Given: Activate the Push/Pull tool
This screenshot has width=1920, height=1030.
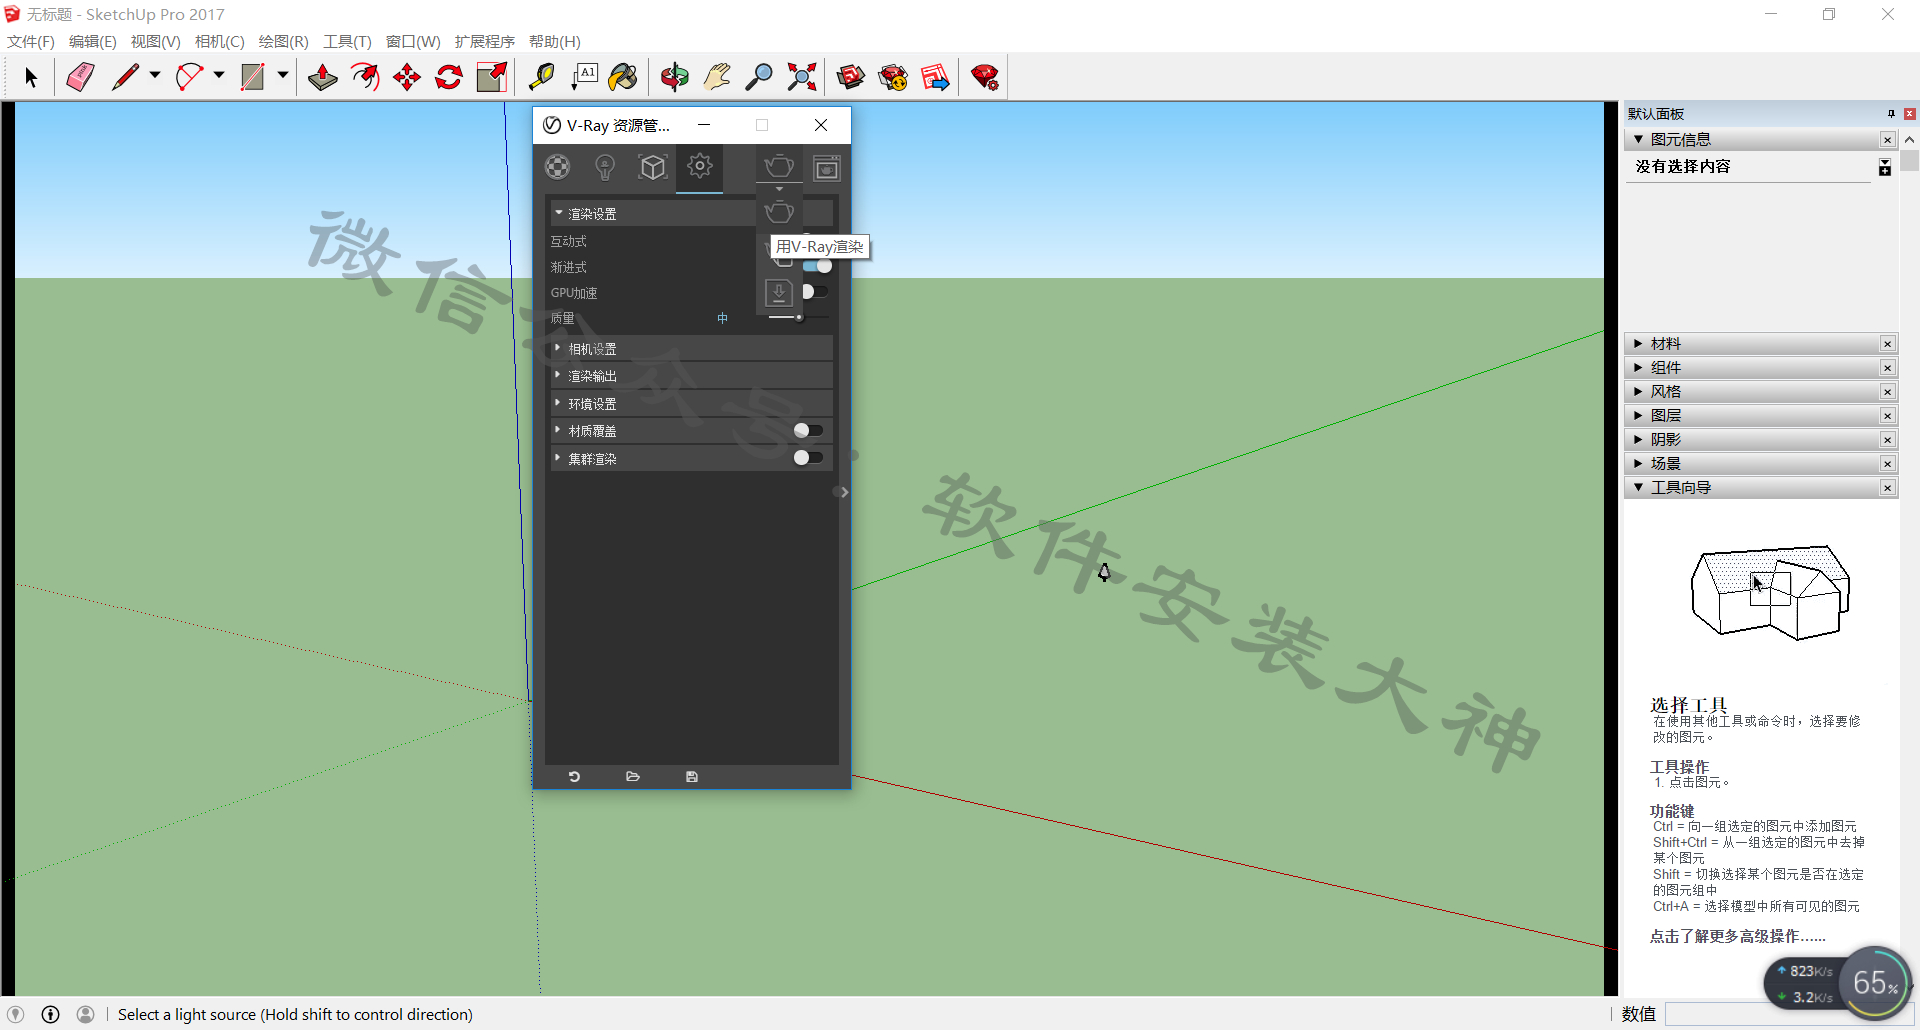Looking at the screenshot, I should [322, 77].
